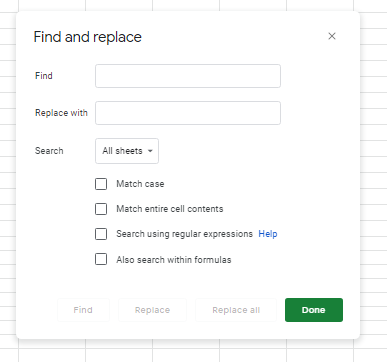387x362 pixels.
Task: Toggle Also search within formulas
Action: pyautogui.click(x=101, y=259)
